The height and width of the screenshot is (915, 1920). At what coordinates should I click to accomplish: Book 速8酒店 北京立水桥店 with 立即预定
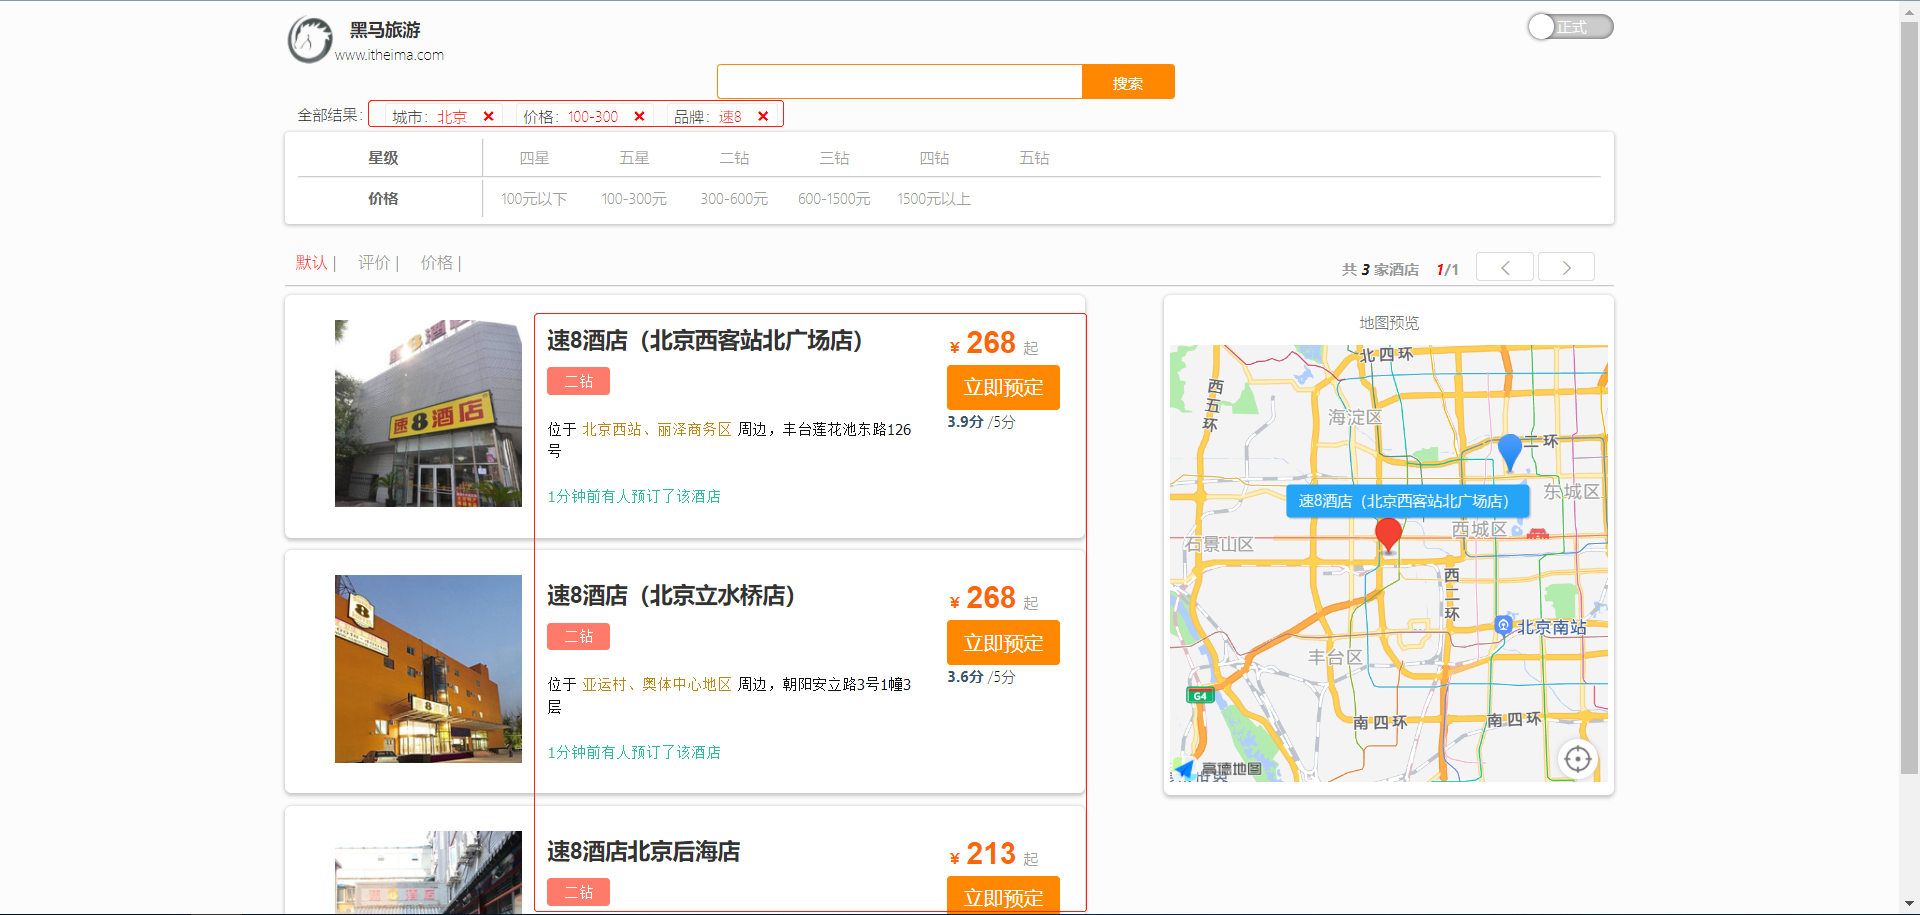click(x=1003, y=643)
